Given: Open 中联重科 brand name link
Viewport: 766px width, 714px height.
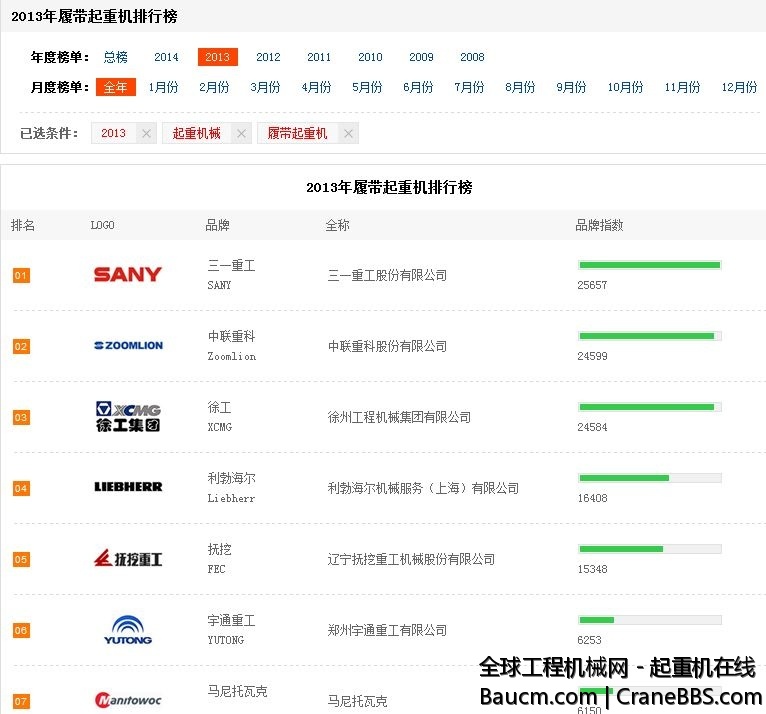Looking at the screenshot, I should pyautogui.click(x=231, y=336).
